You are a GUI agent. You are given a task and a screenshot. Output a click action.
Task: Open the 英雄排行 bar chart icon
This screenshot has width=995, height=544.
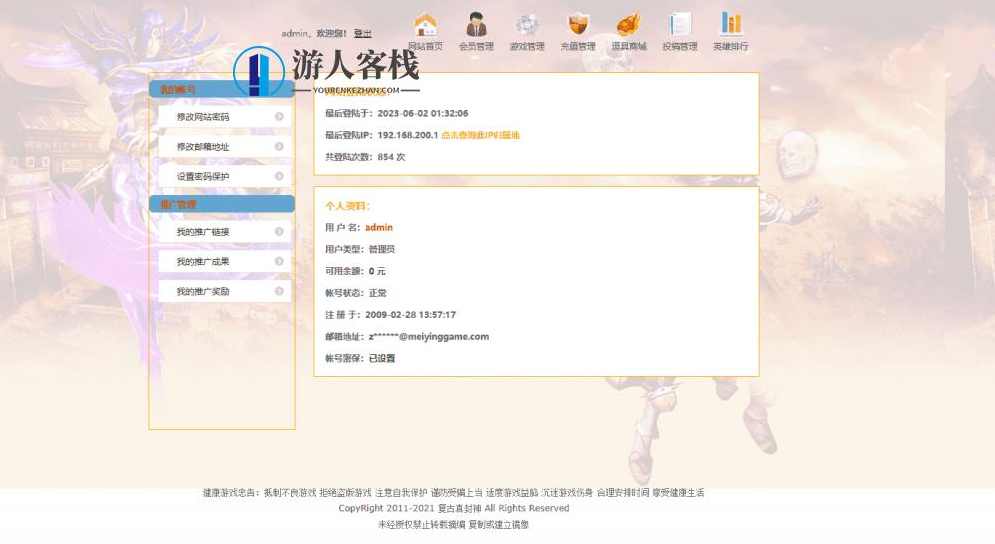(x=730, y=23)
